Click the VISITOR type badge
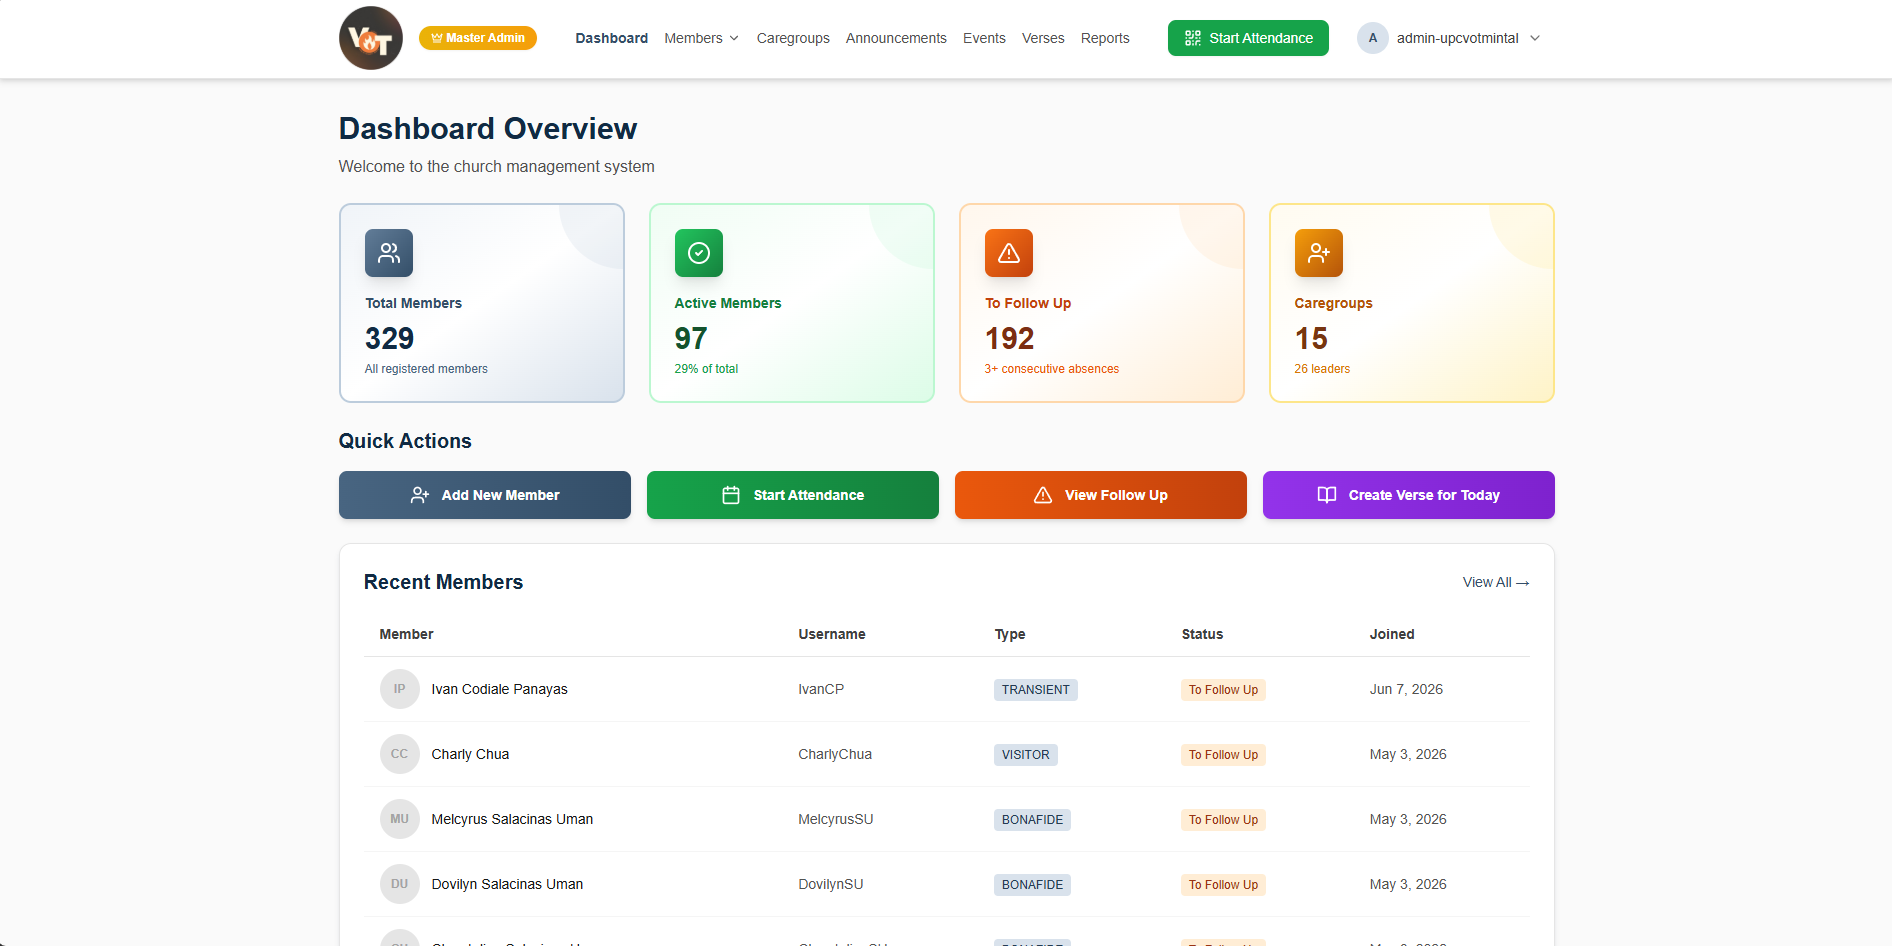 (1026, 755)
